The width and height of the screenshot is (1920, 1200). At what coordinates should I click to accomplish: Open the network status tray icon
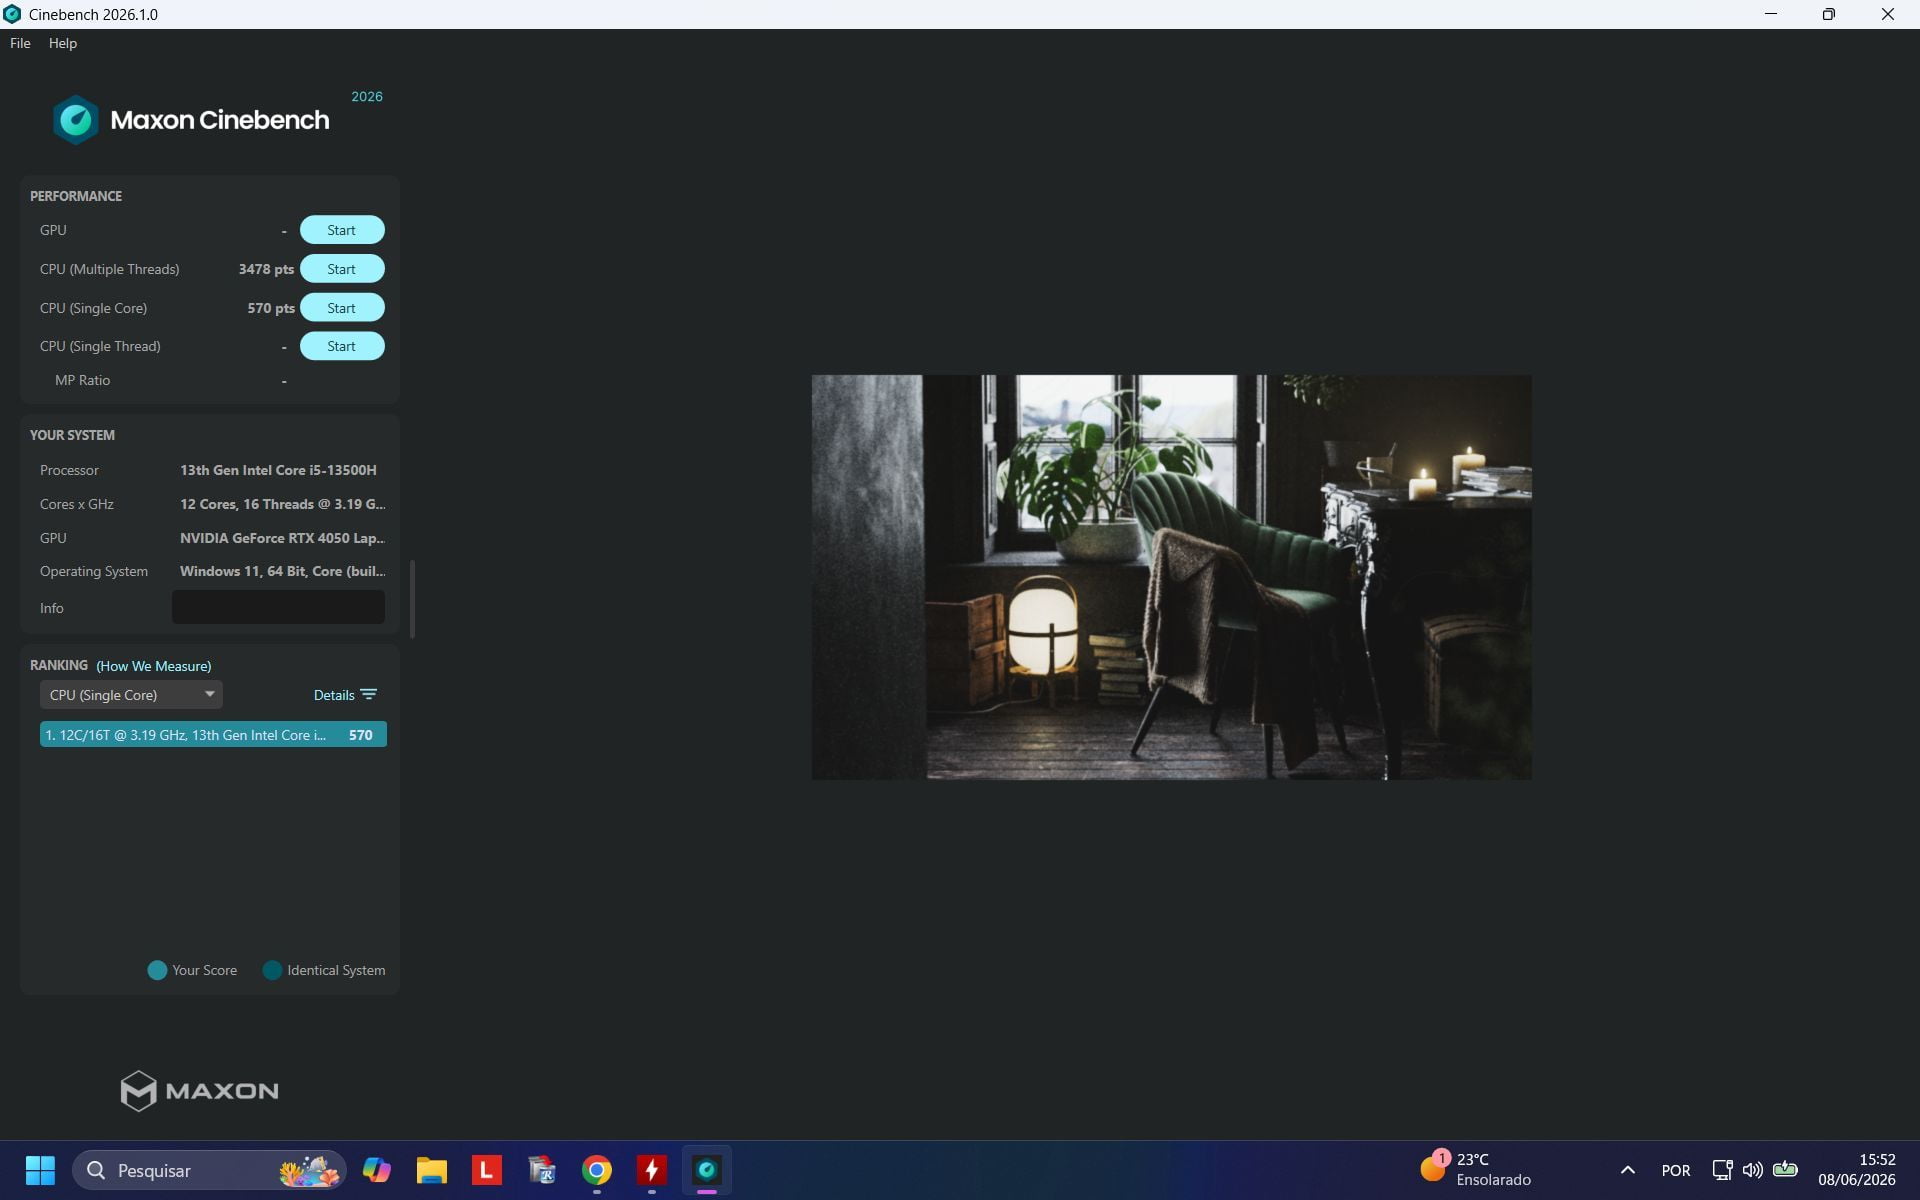tap(1722, 1170)
